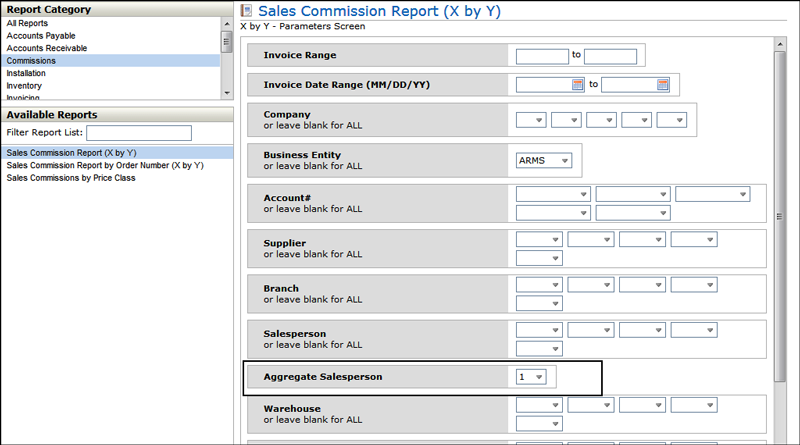The image size is (800, 445).
Task: Open the first Company dropdown
Action: coord(531,120)
